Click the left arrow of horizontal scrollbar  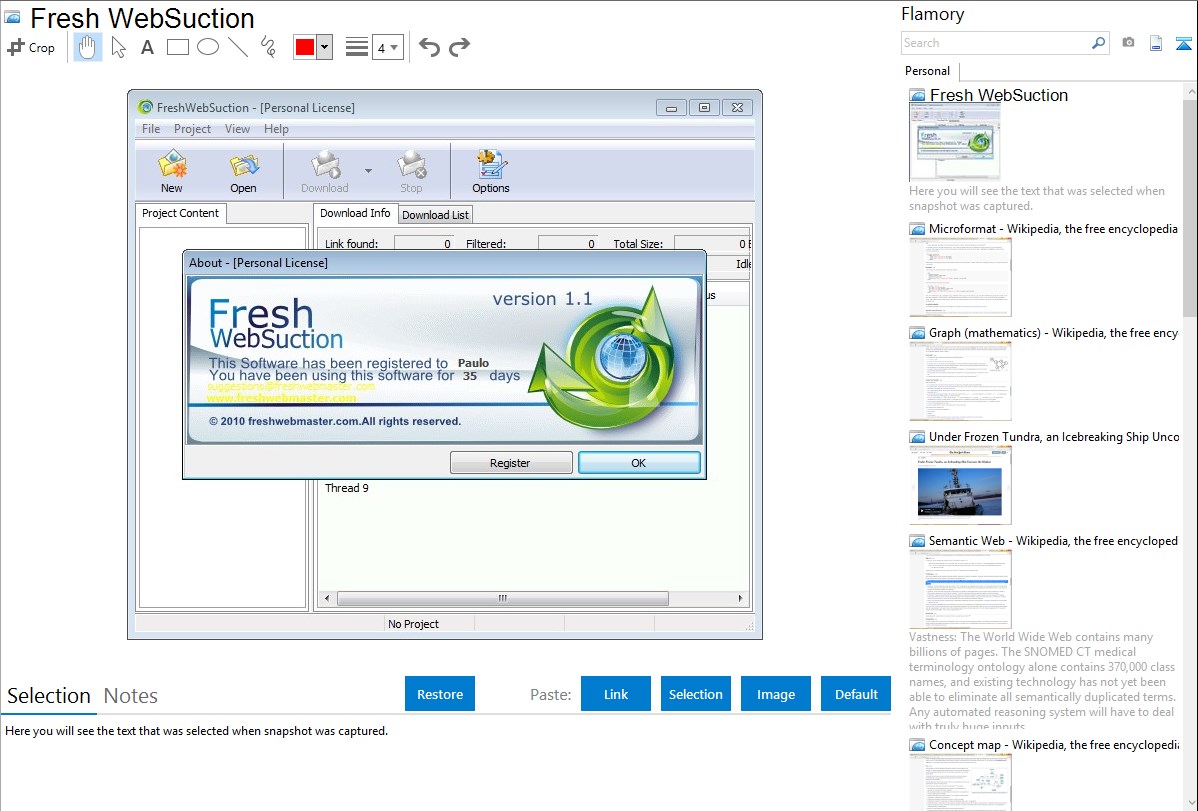click(327, 599)
